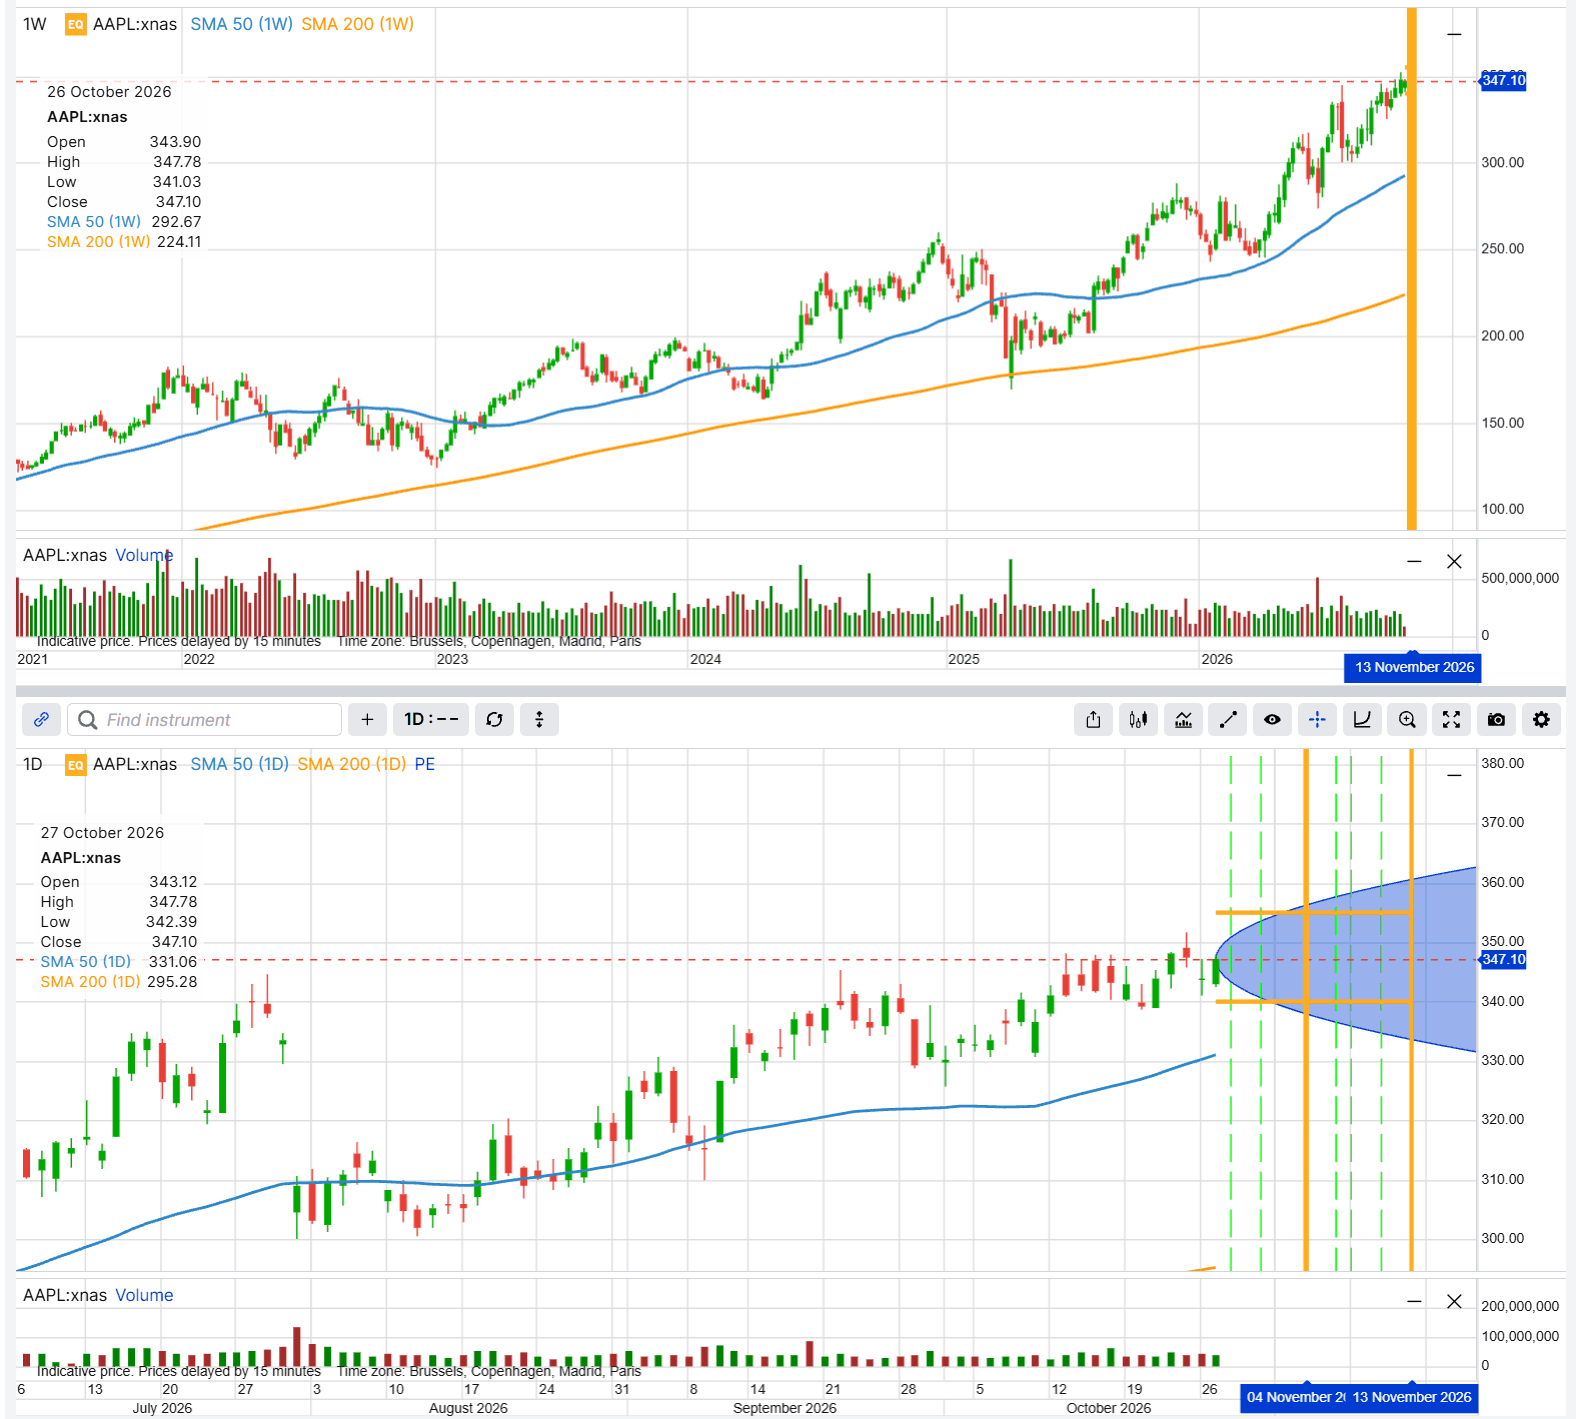Open the indicators studies icon

[1183, 719]
